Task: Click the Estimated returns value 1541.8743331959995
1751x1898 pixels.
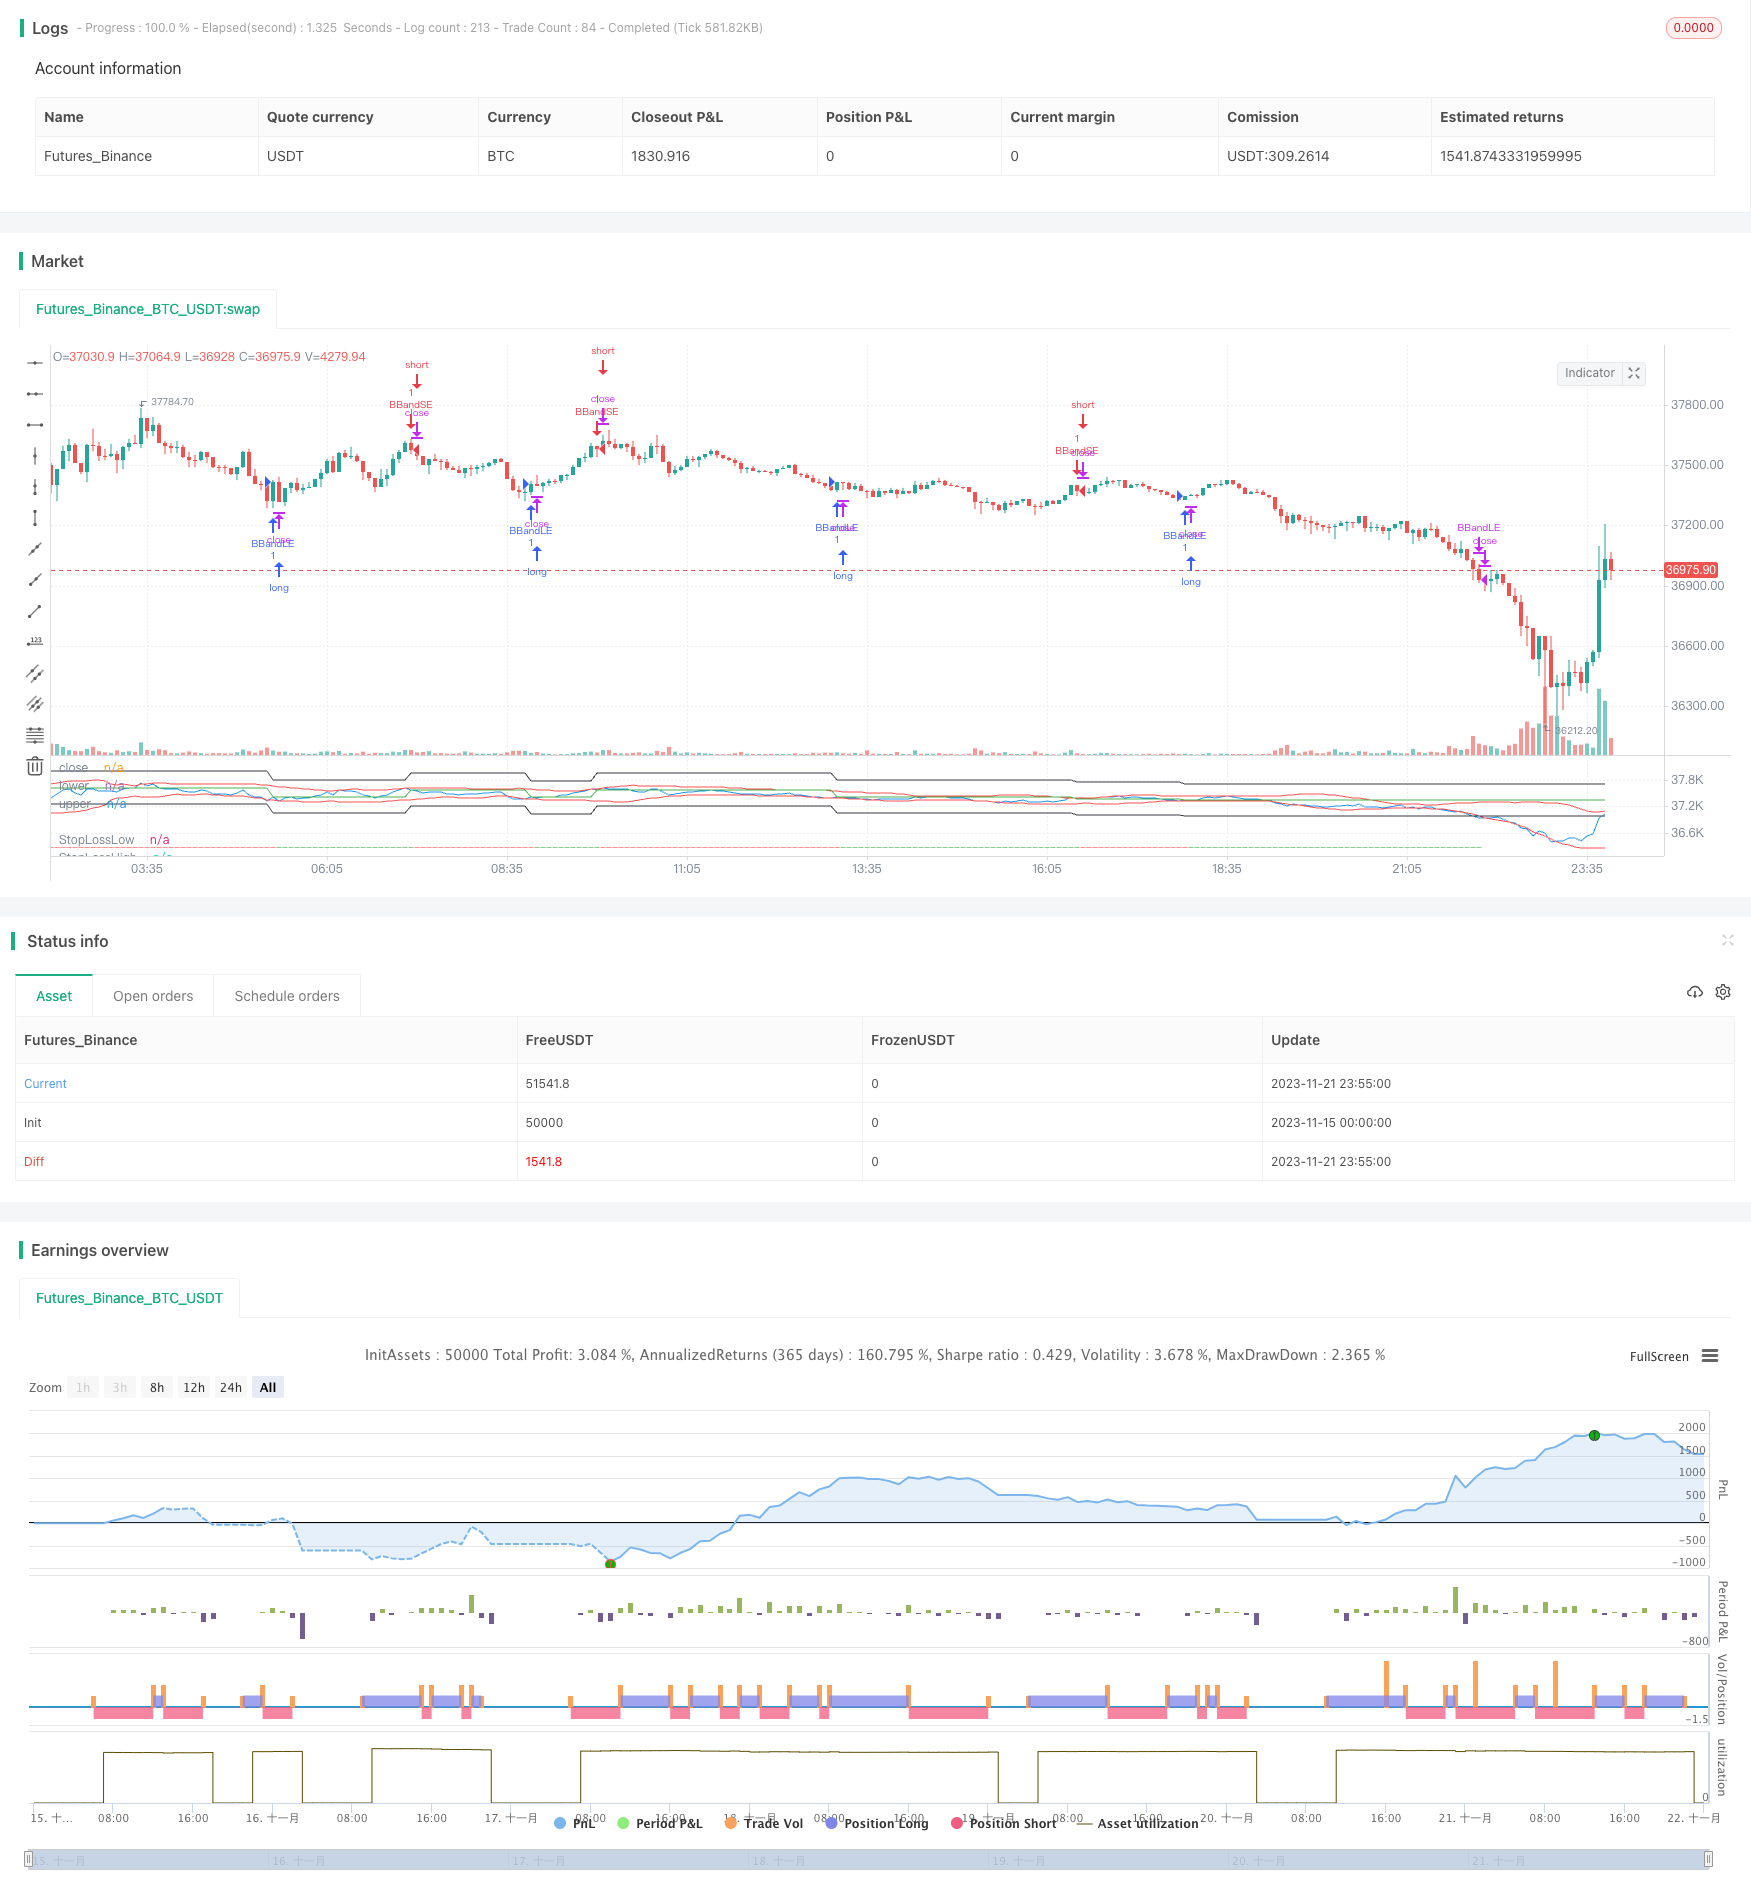Action: 1510,156
